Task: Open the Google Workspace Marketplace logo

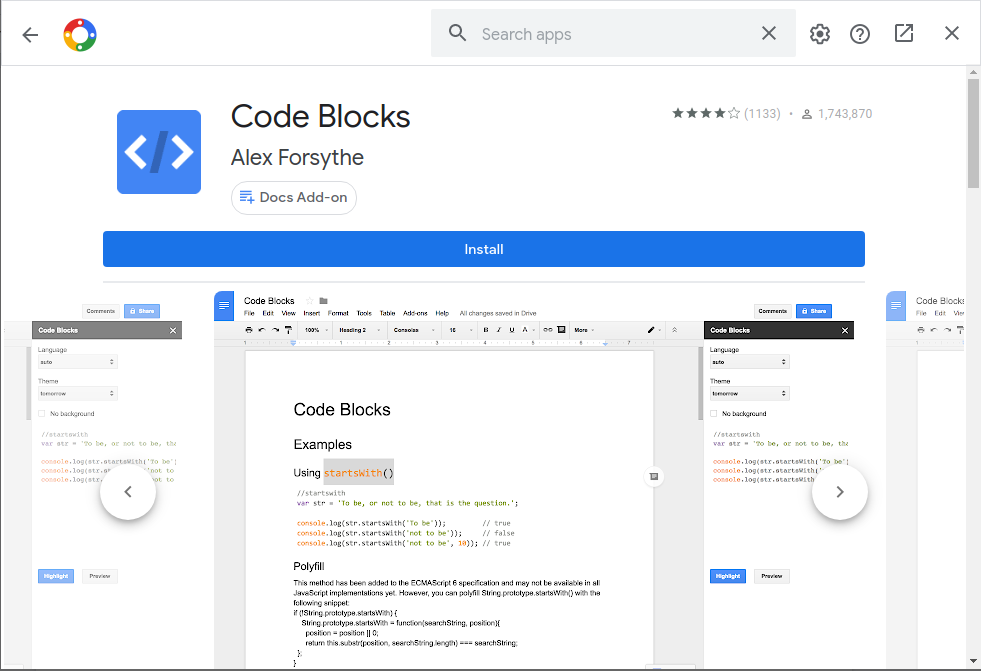Action: [x=80, y=34]
